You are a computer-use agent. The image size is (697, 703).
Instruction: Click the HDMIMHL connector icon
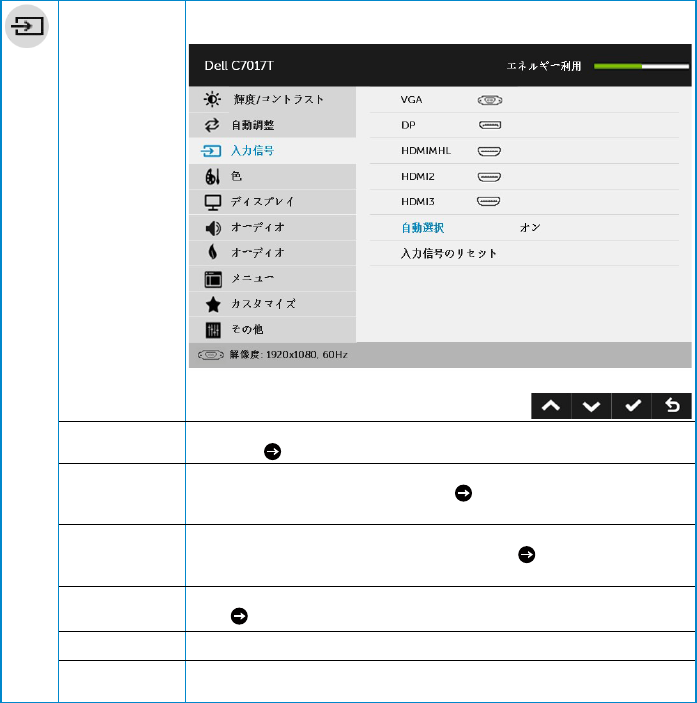pos(489,151)
